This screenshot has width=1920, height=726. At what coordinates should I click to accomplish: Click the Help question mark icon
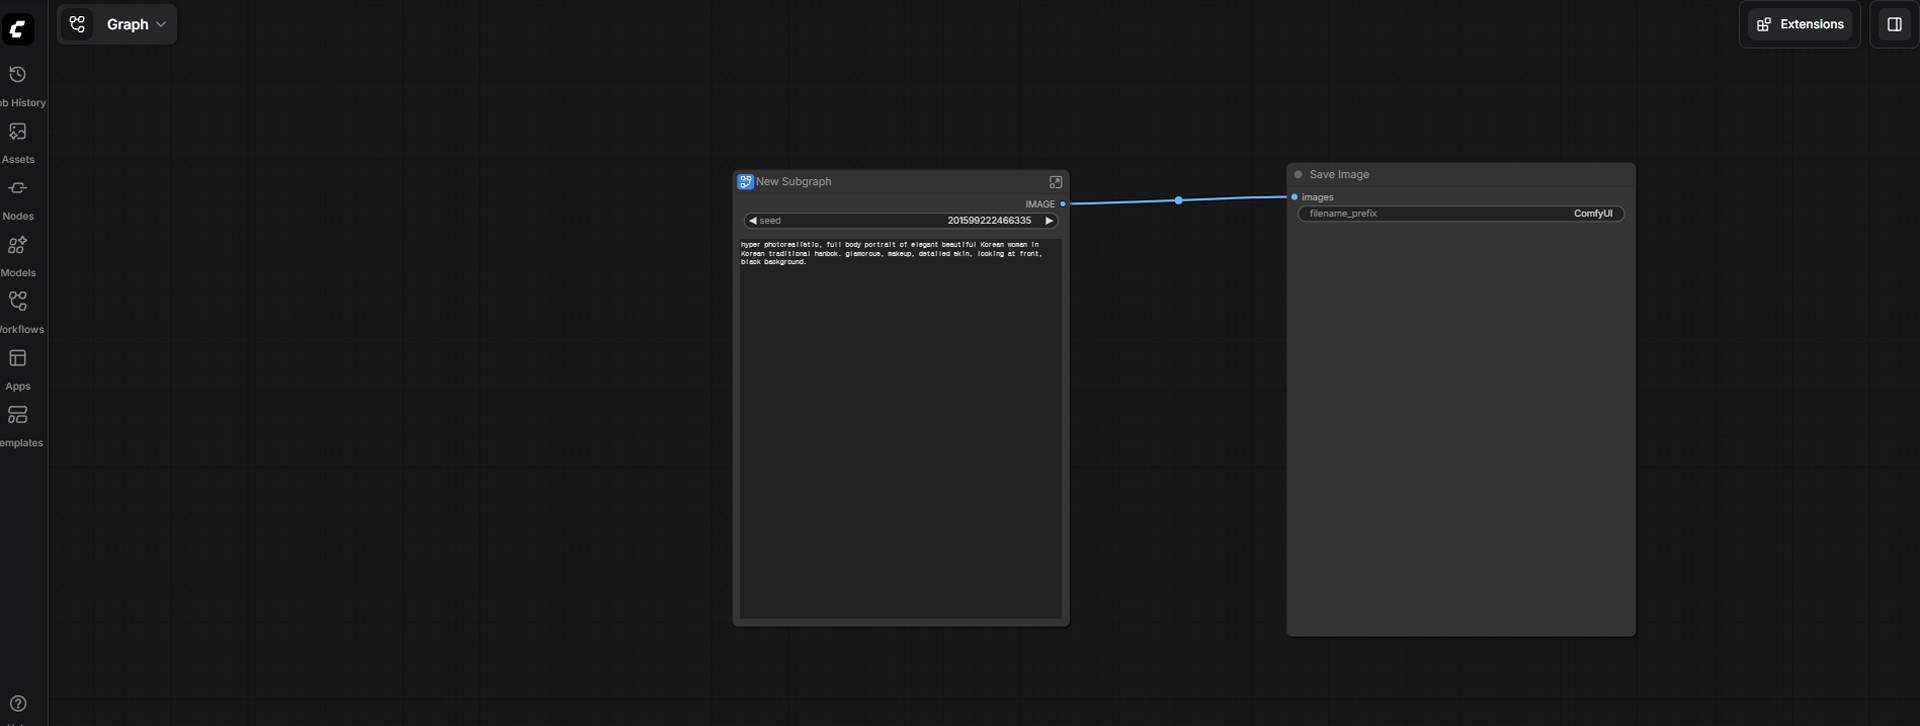[x=18, y=703]
